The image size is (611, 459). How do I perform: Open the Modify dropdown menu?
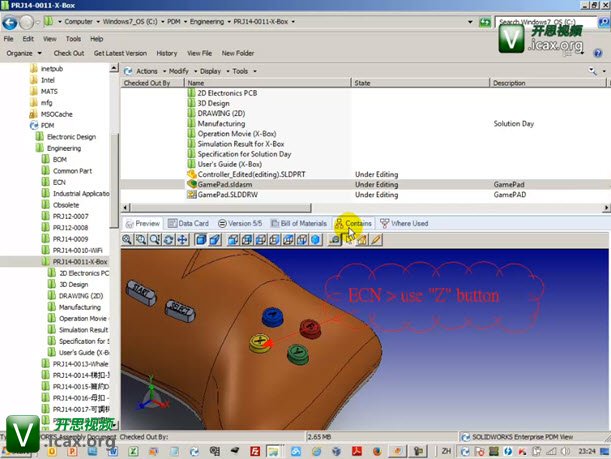click(x=179, y=71)
